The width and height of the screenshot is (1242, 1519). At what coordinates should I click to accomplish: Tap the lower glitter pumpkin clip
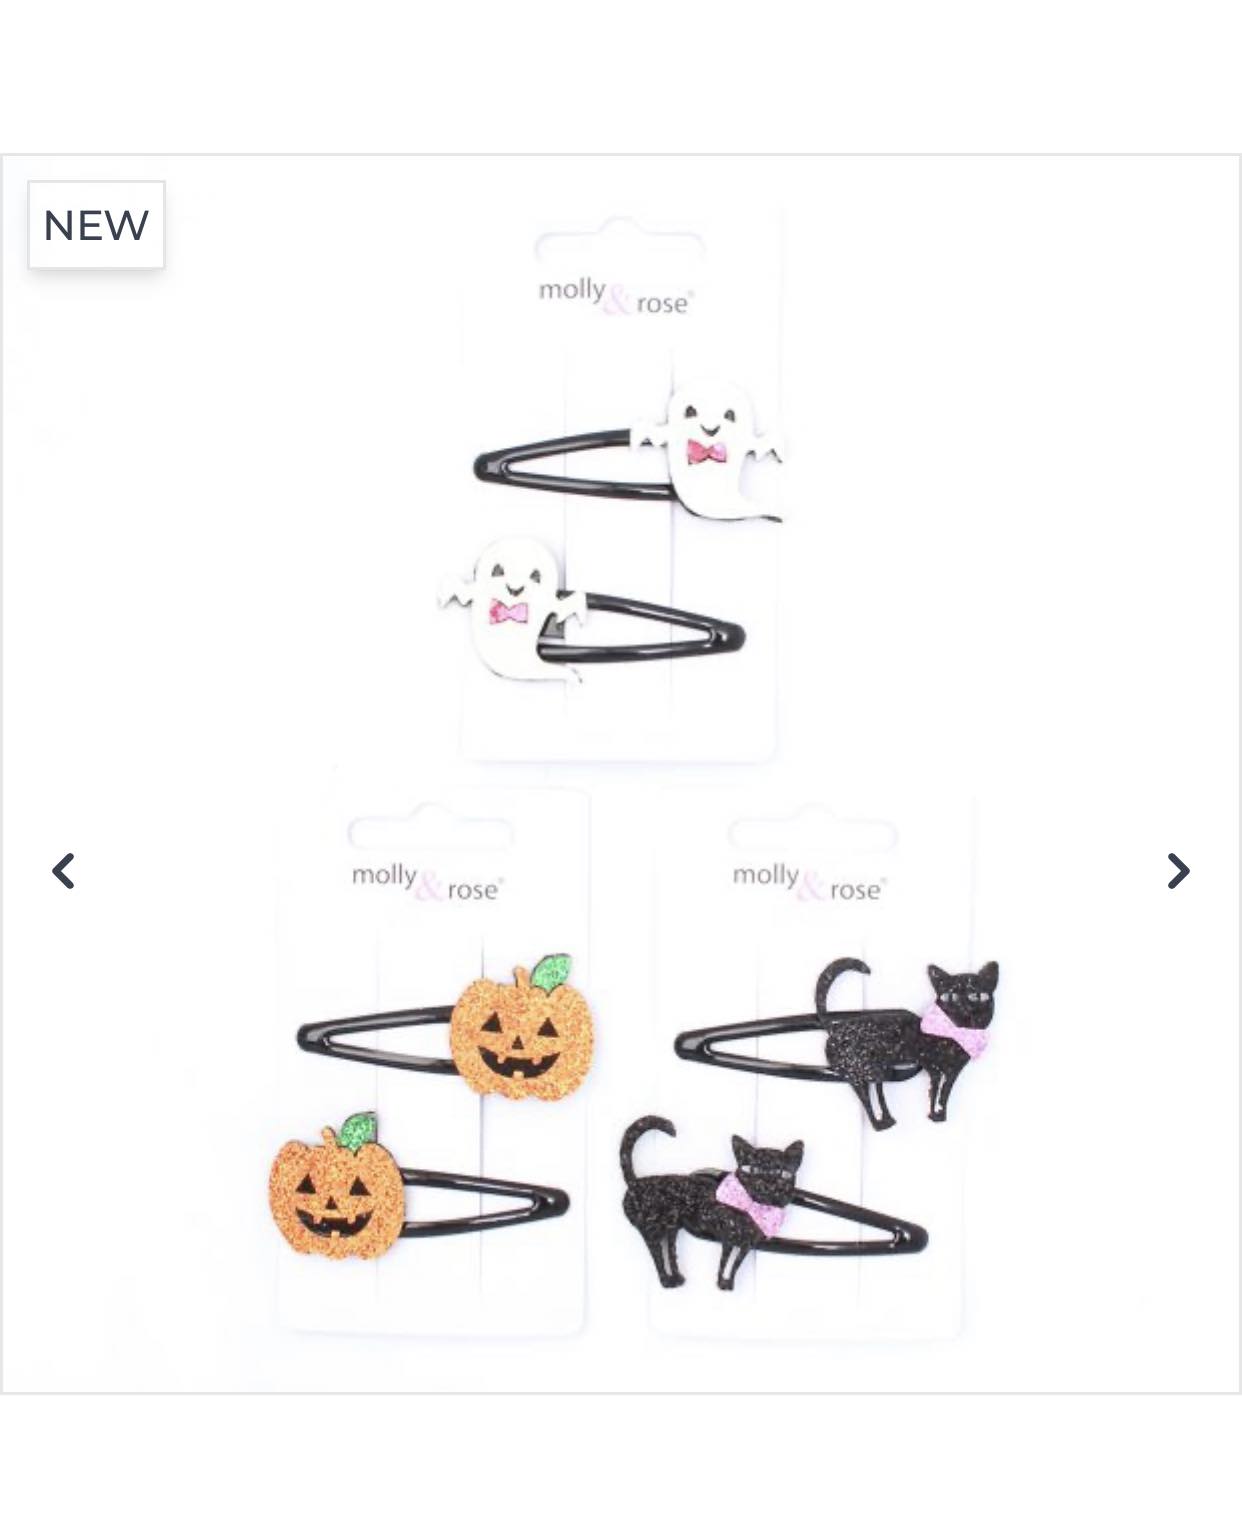(x=418, y=1188)
